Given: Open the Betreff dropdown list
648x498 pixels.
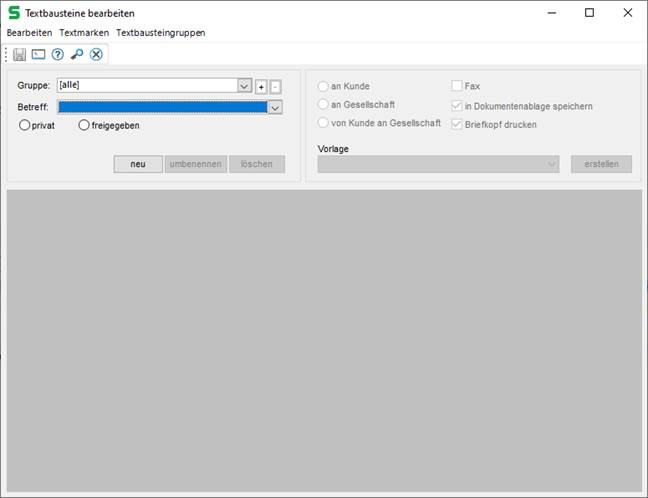Looking at the screenshot, I should (x=275, y=107).
